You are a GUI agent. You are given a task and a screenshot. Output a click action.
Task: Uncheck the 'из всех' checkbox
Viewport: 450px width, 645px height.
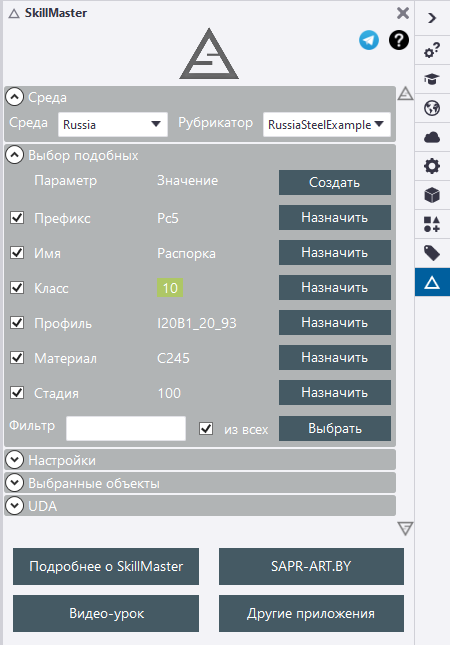[206, 429]
